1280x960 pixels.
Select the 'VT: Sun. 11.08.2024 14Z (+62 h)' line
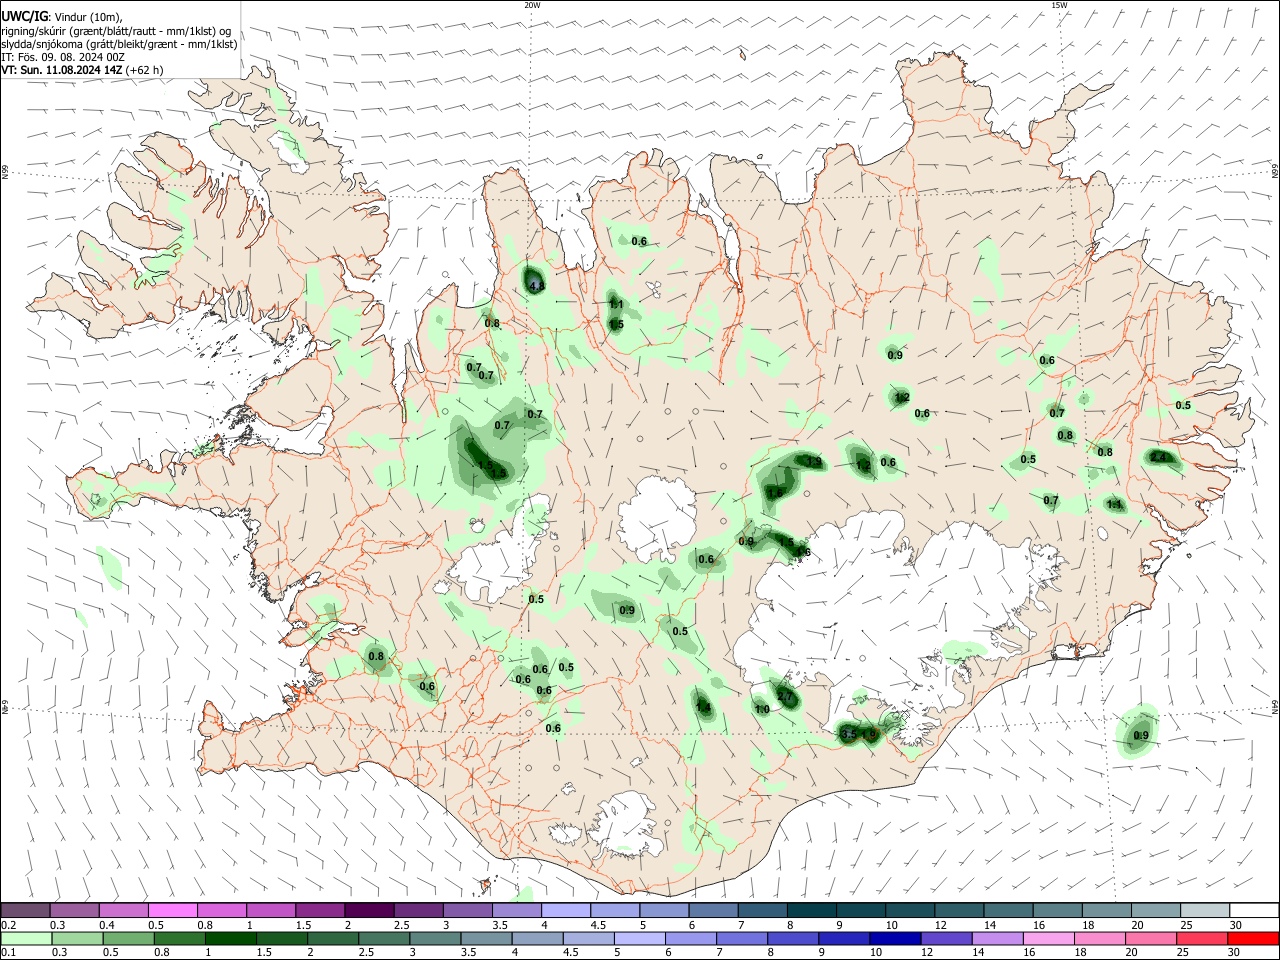click(x=82, y=70)
